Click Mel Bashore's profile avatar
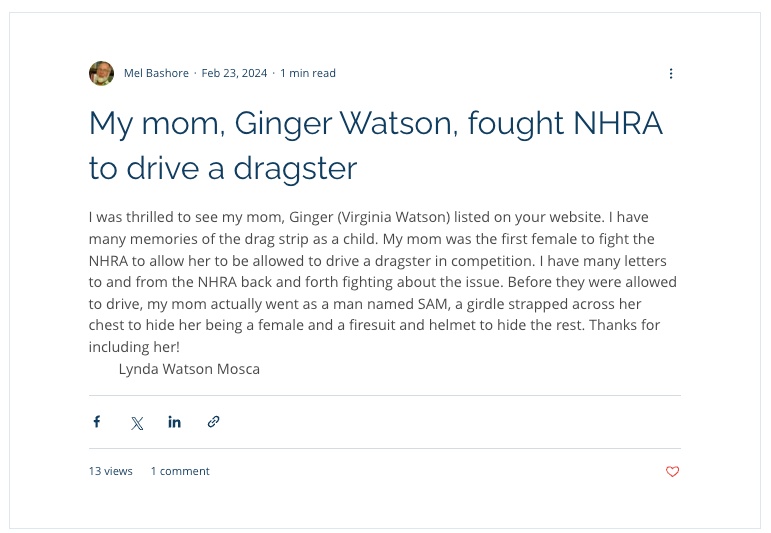This screenshot has height=533, width=771. pyautogui.click(x=101, y=73)
